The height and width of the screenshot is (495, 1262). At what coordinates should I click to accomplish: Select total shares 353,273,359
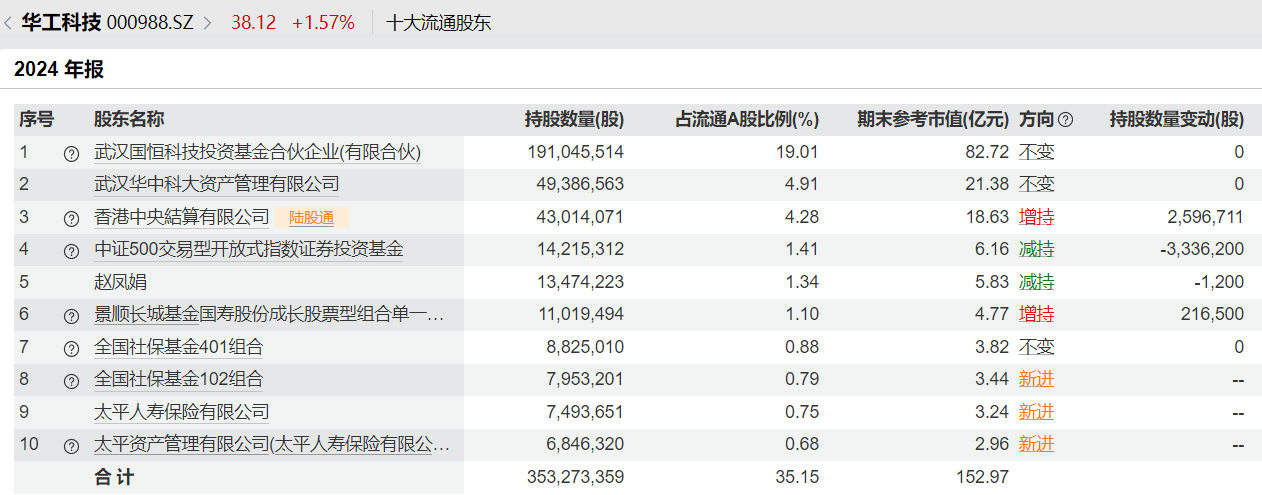(575, 477)
